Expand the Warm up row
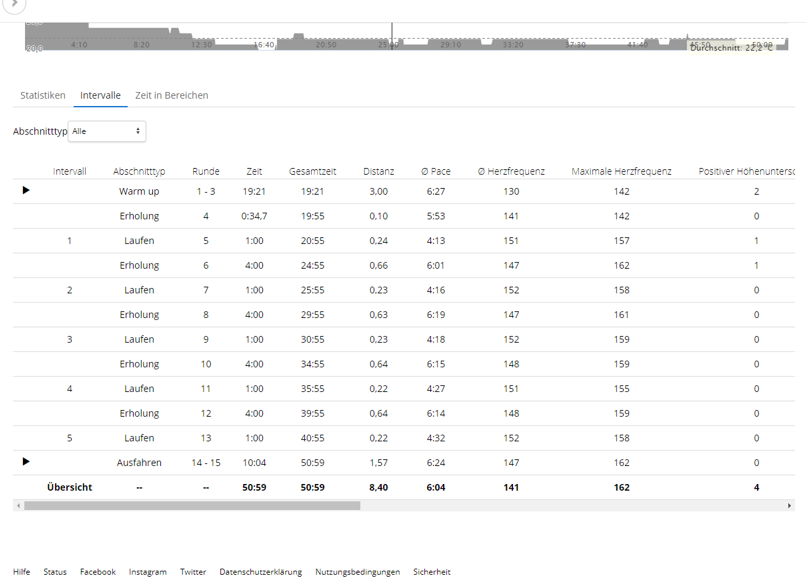806x578 pixels. pyautogui.click(x=26, y=190)
